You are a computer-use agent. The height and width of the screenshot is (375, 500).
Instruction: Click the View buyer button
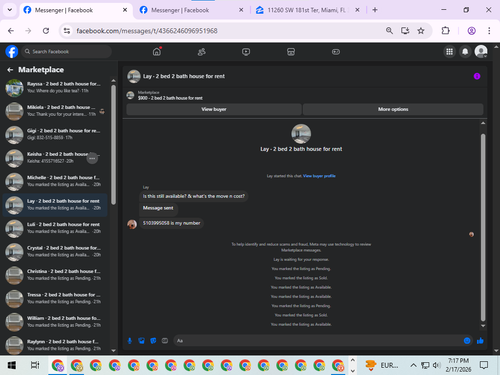(214, 109)
